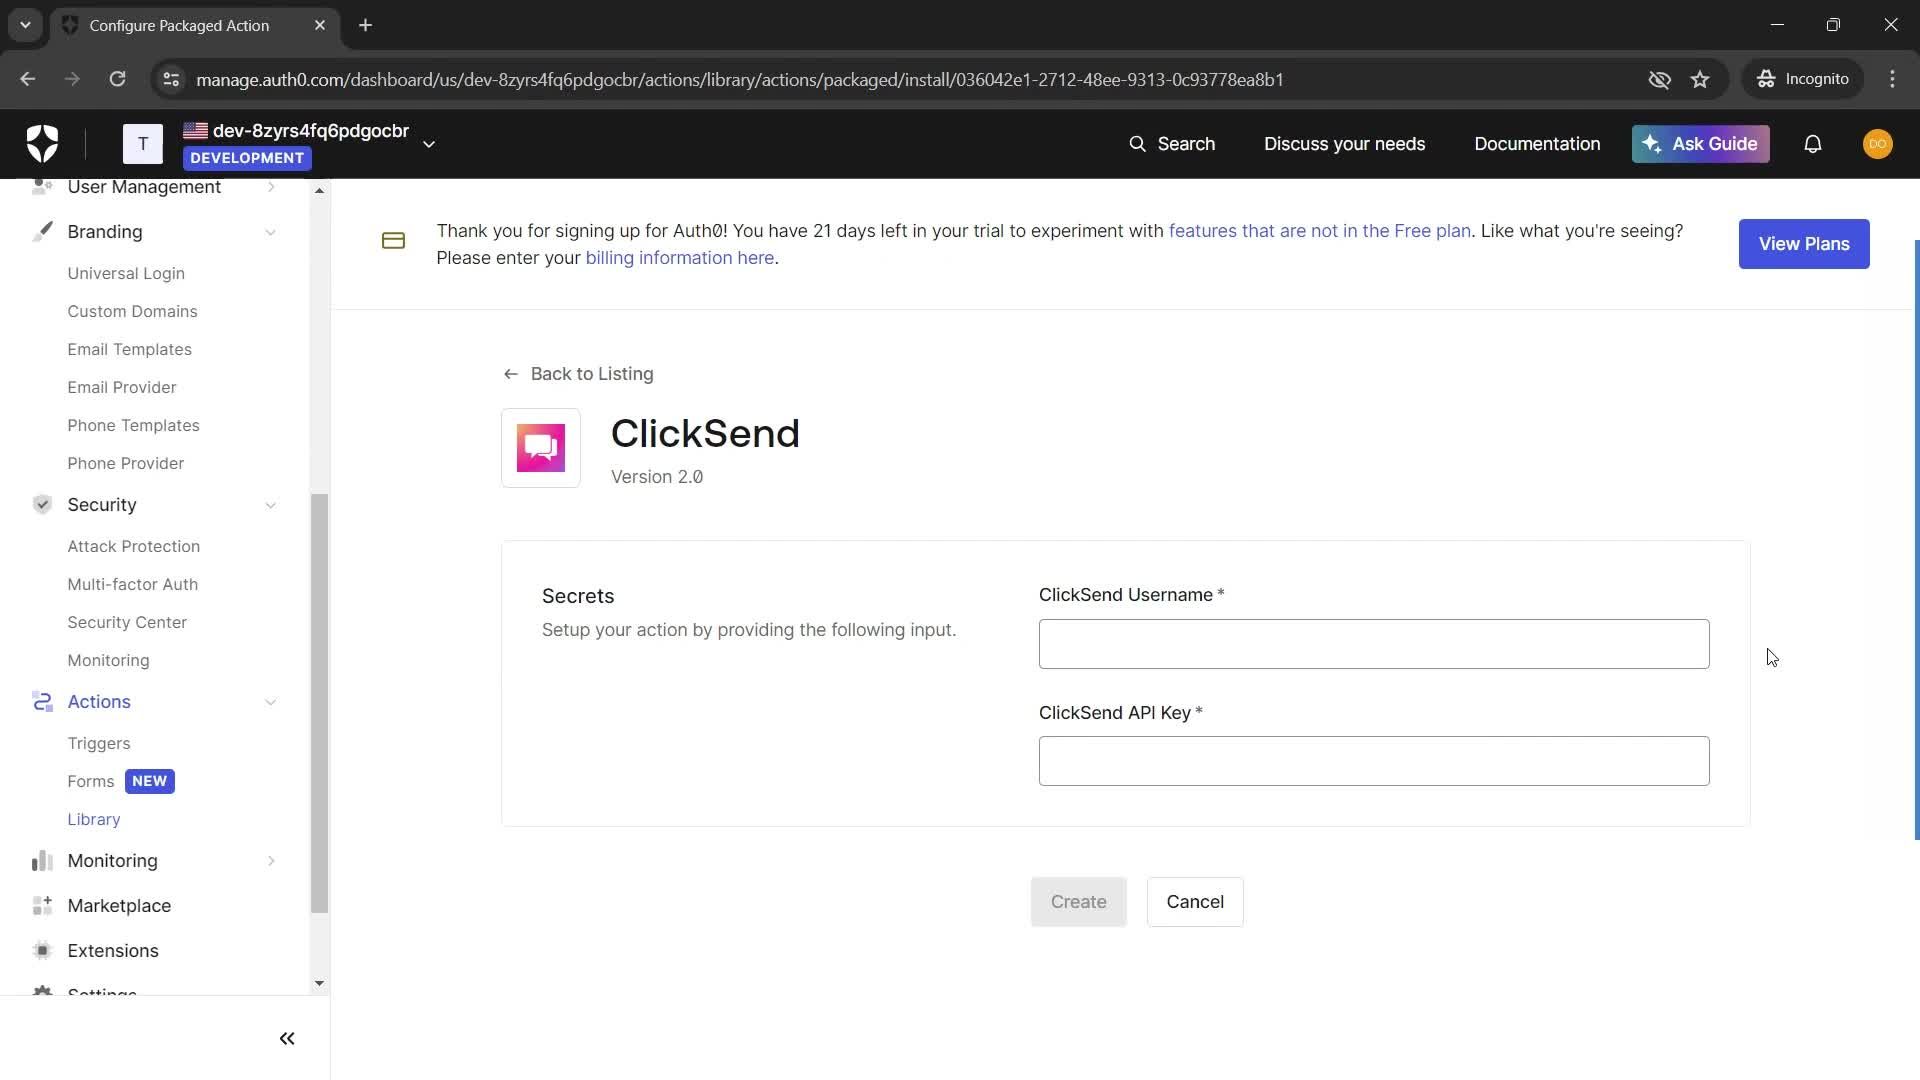The width and height of the screenshot is (1920, 1080).
Task: Select the Branding brush icon
Action: [x=42, y=232]
